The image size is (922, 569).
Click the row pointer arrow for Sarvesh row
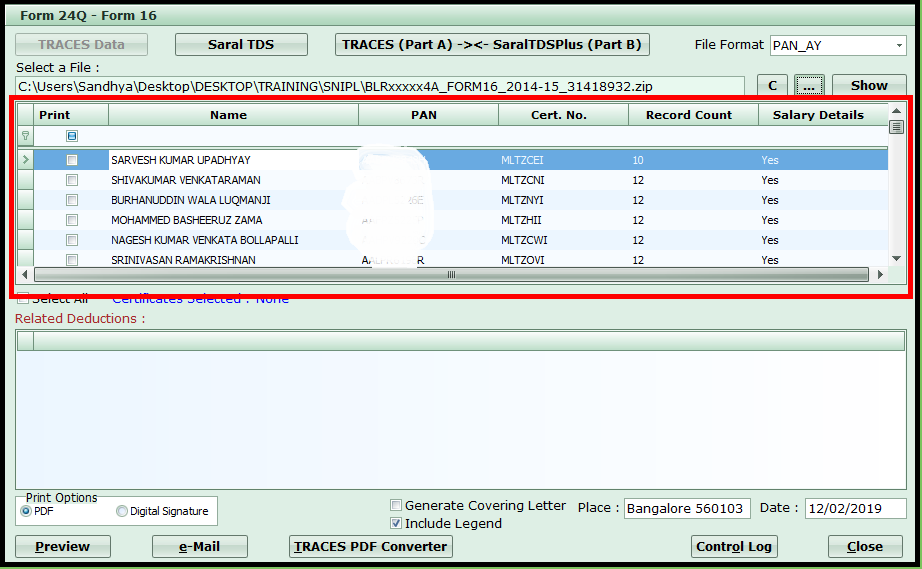pyautogui.click(x=25, y=159)
